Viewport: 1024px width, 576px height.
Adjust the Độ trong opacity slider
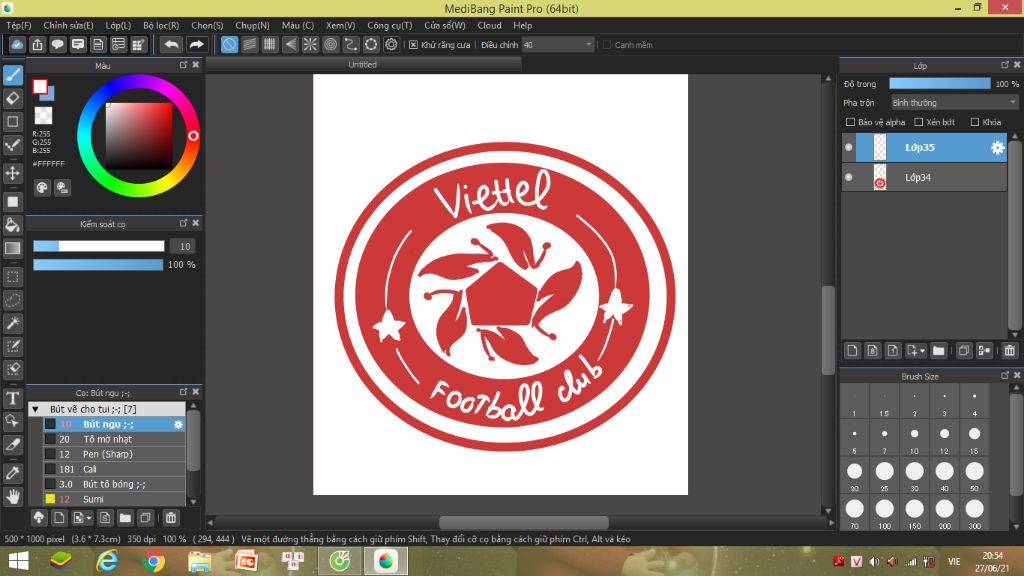tap(940, 84)
